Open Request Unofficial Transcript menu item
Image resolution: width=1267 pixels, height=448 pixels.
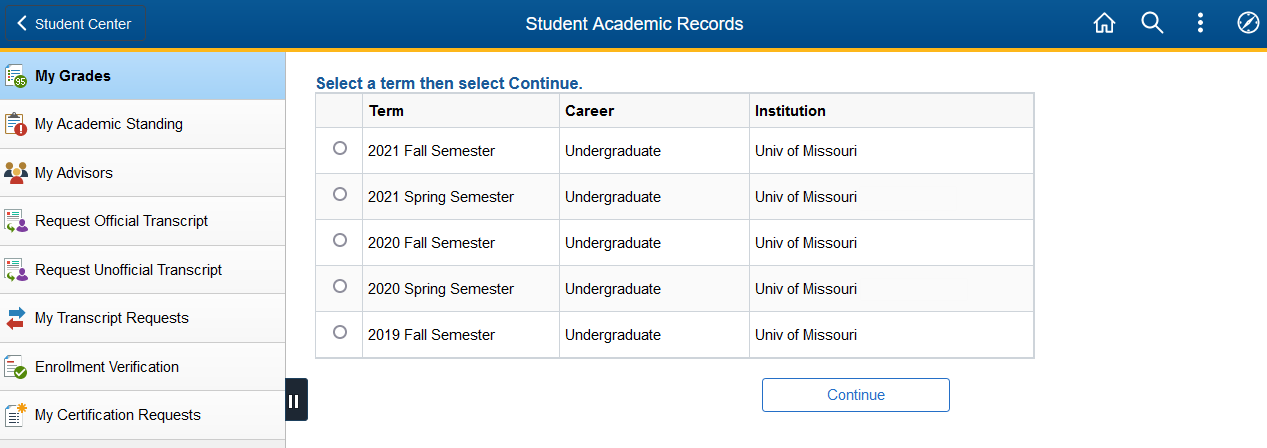coord(143,270)
